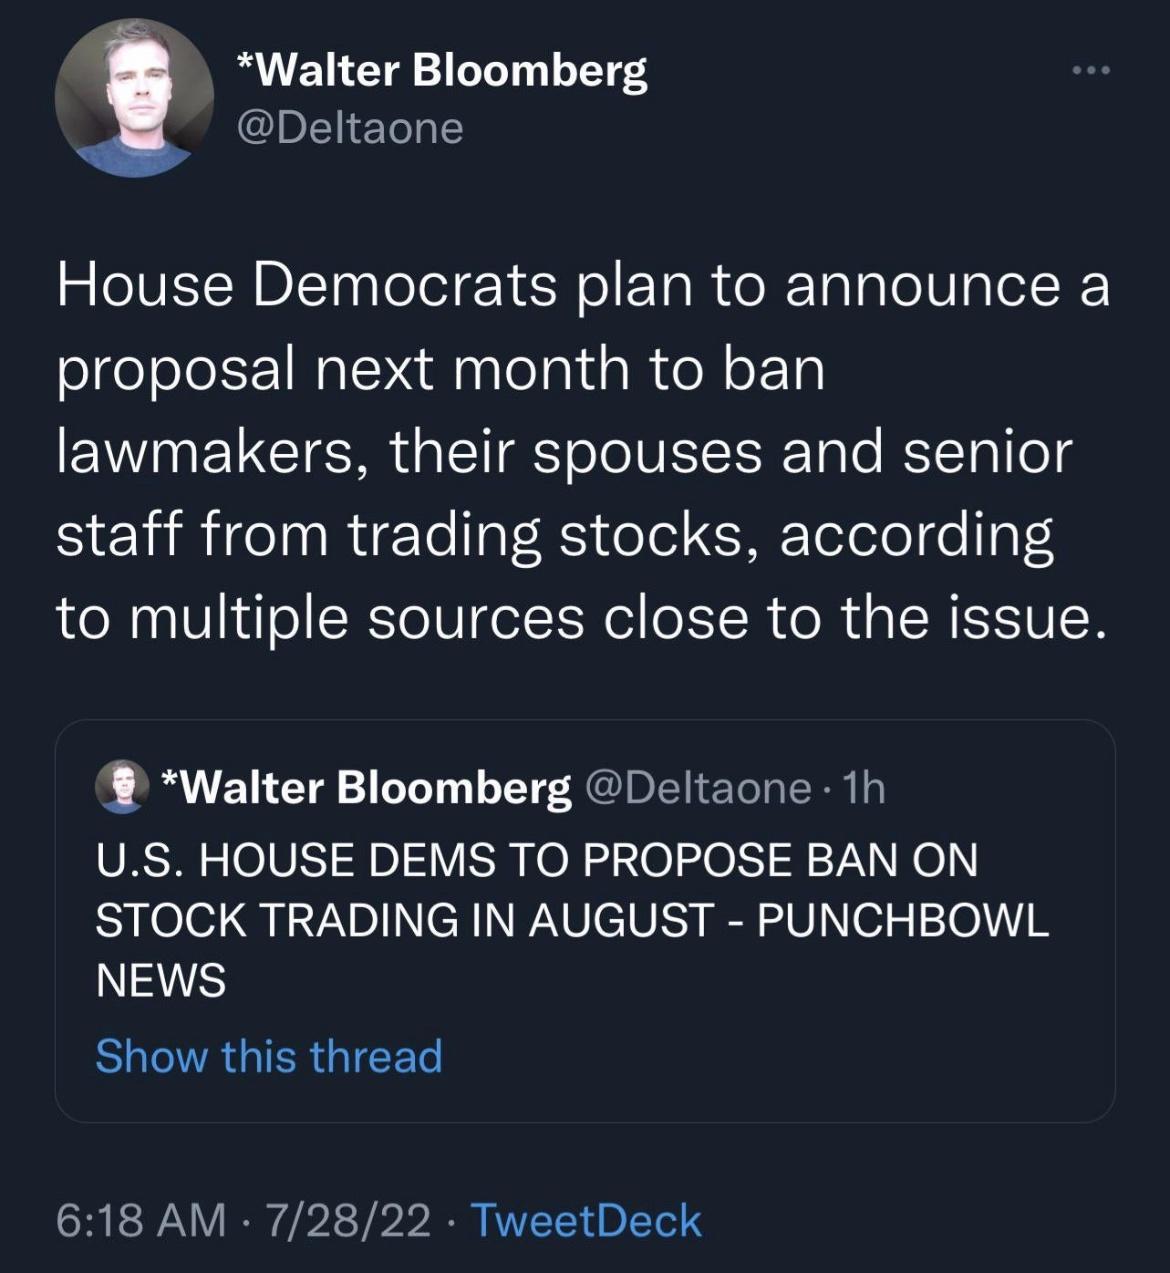Open the quoted tweet card
The image size is (1170, 1273).
coord(585,920)
